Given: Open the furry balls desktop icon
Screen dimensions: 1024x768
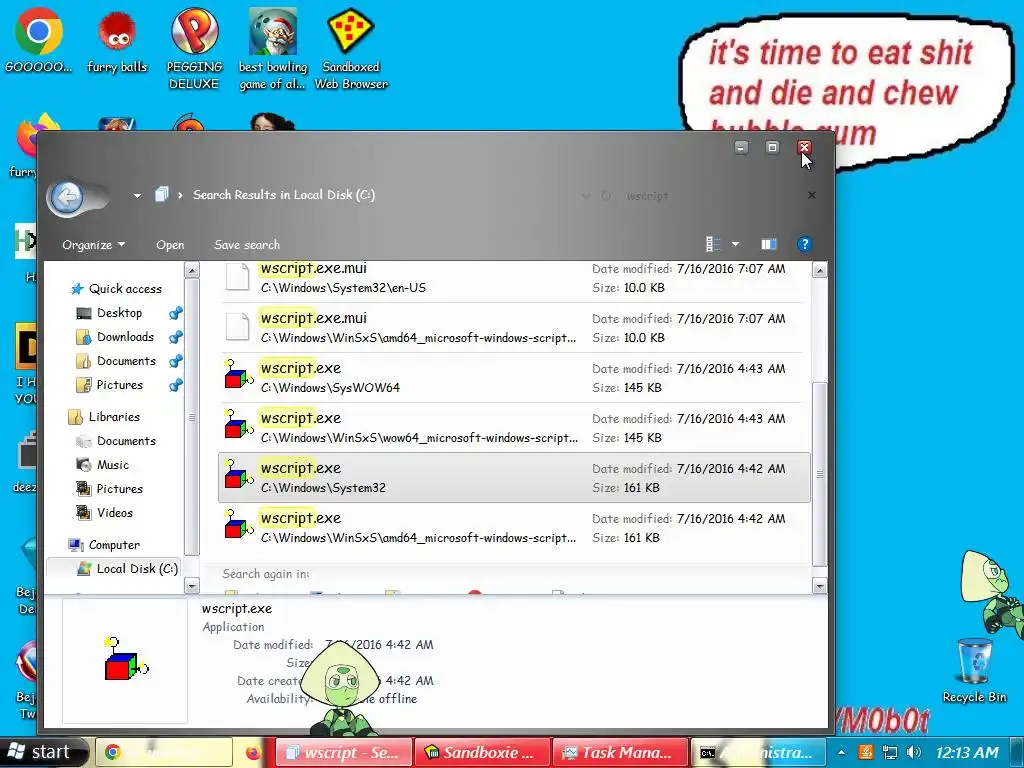Looking at the screenshot, I should (117, 40).
